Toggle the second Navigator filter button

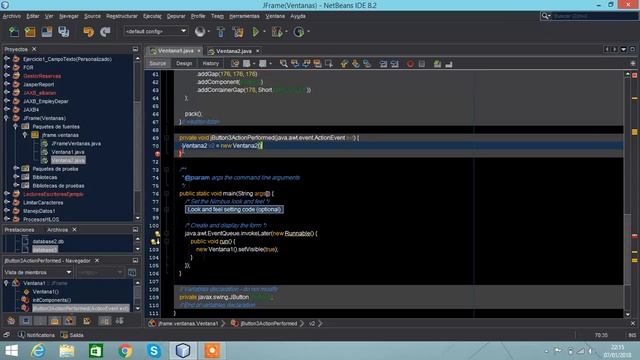(x=26, y=321)
